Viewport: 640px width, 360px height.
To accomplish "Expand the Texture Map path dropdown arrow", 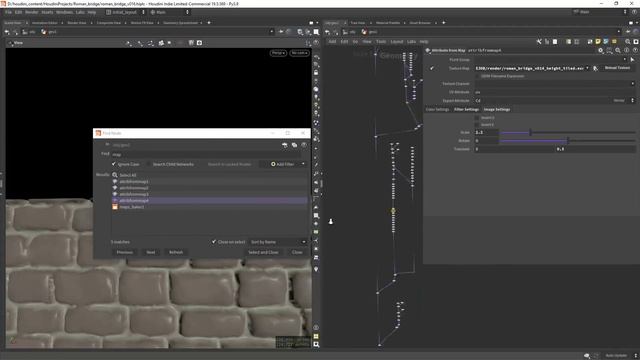I will pyautogui.click(x=587, y=68).
